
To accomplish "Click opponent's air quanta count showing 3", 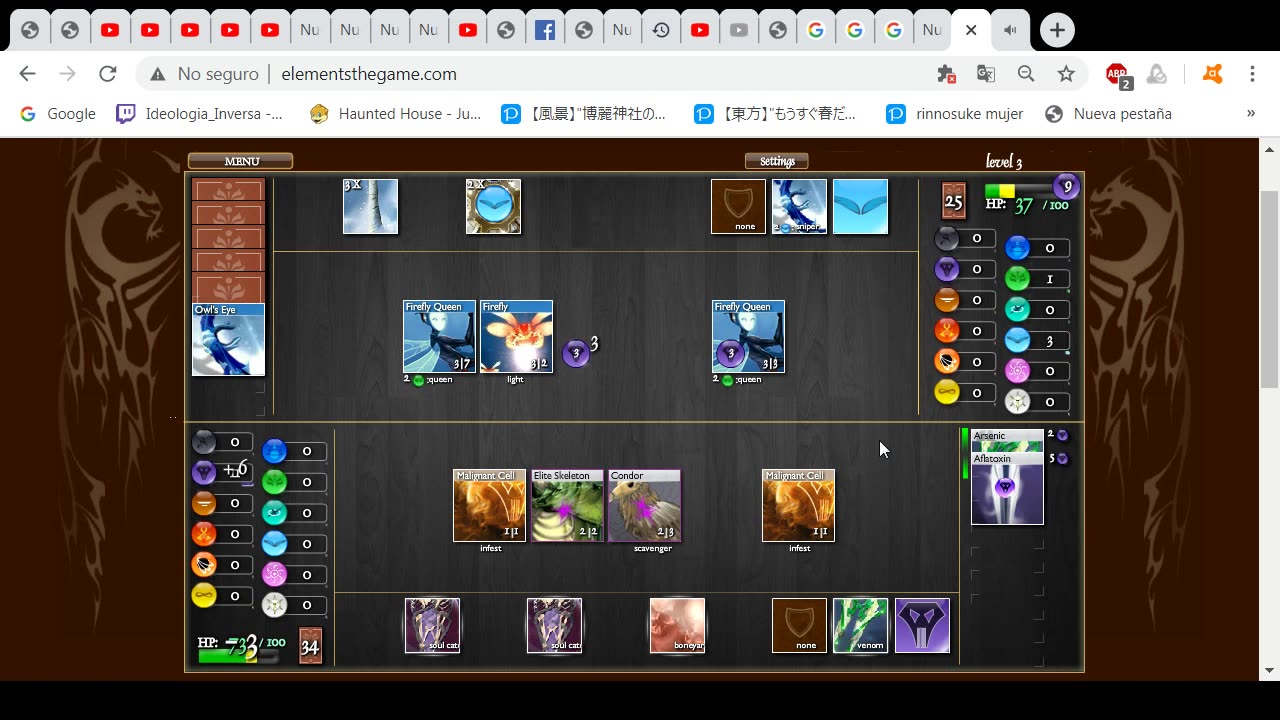I will [x=1050, y=342].
